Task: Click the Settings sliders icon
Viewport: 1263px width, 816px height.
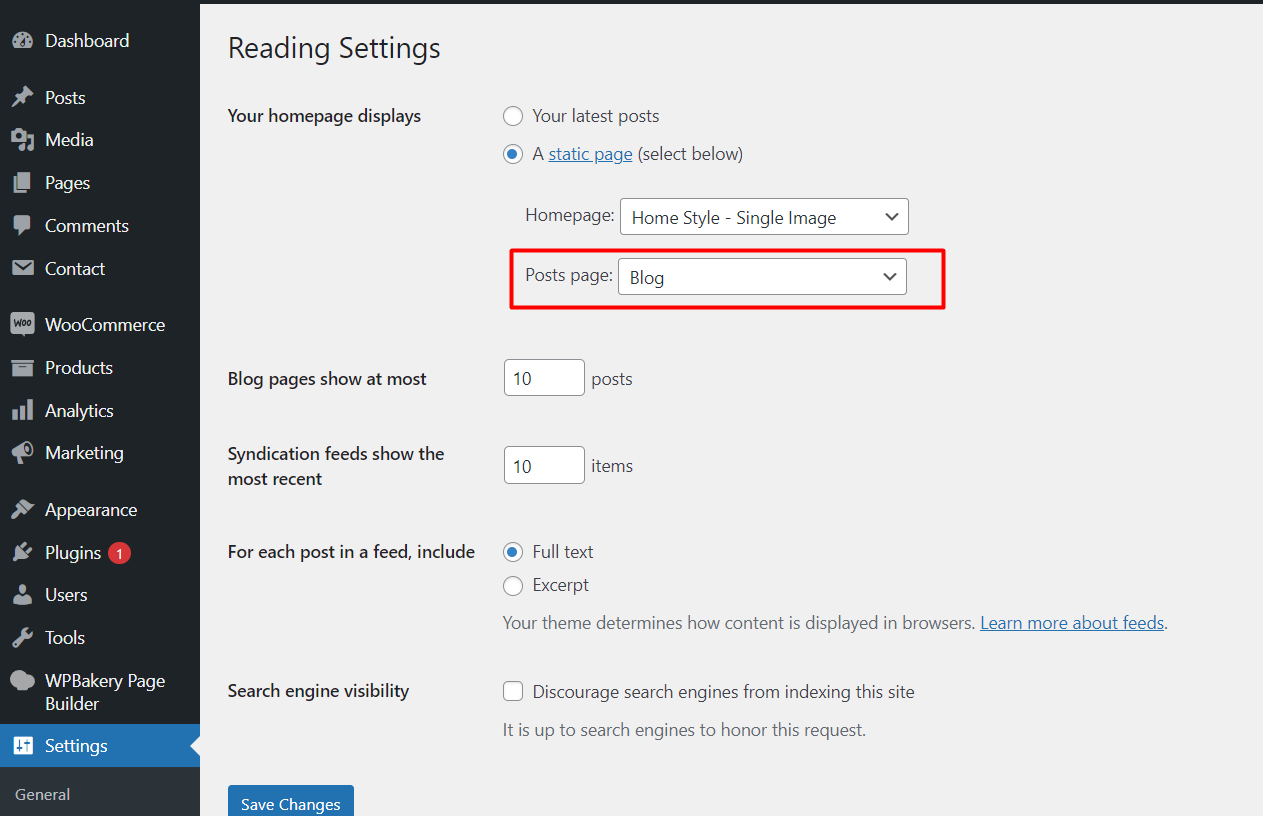Action: (22, 746)
